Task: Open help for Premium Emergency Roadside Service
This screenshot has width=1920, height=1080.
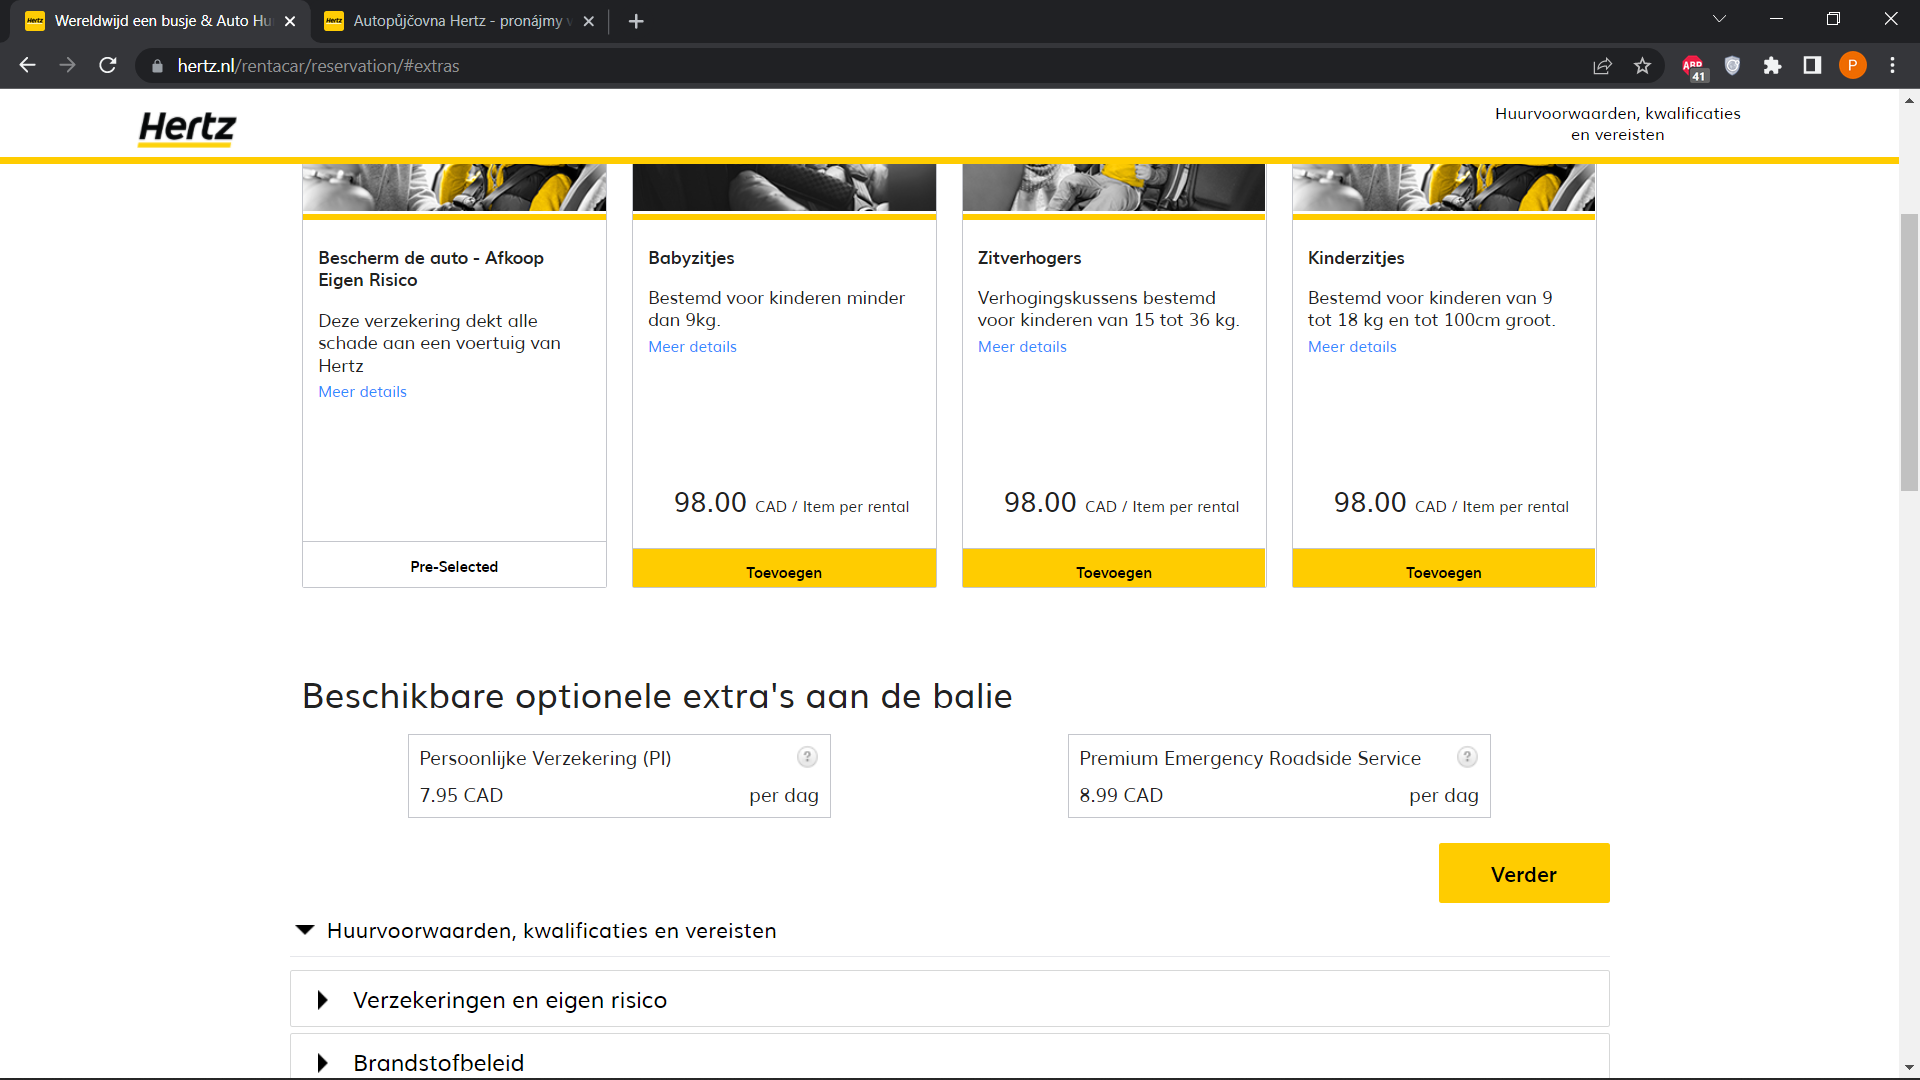Action: pos(1467,757)
